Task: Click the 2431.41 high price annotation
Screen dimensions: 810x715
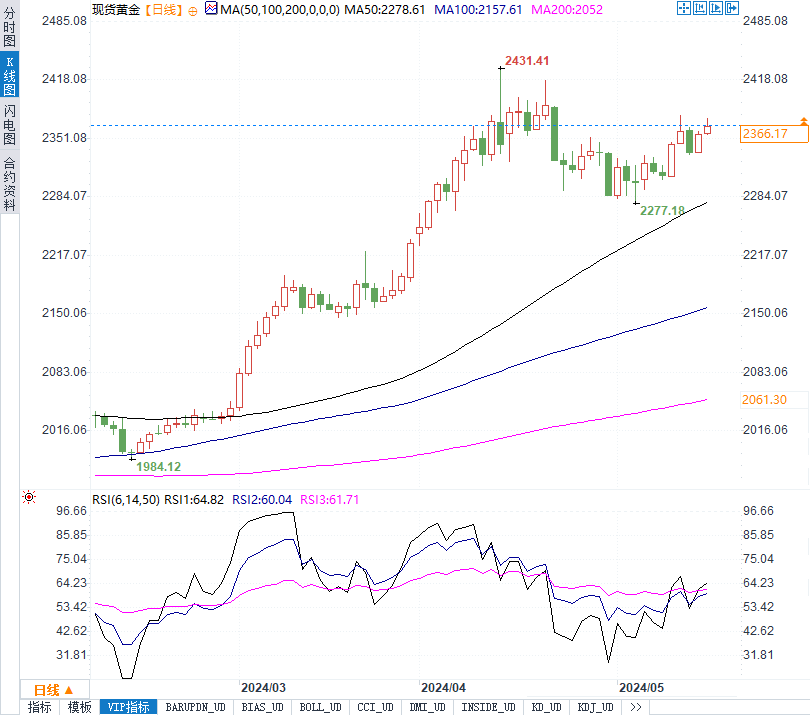Action: (527, 60)
